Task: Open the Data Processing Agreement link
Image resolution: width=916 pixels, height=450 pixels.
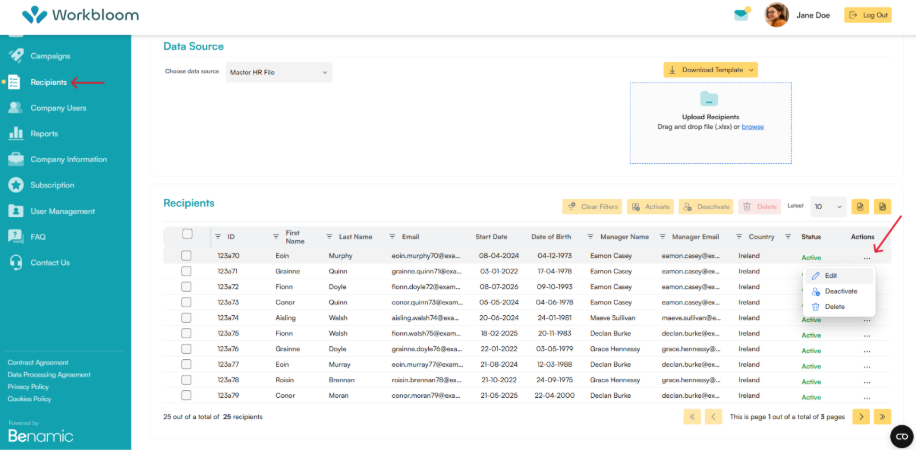Action: click(49, 375)
